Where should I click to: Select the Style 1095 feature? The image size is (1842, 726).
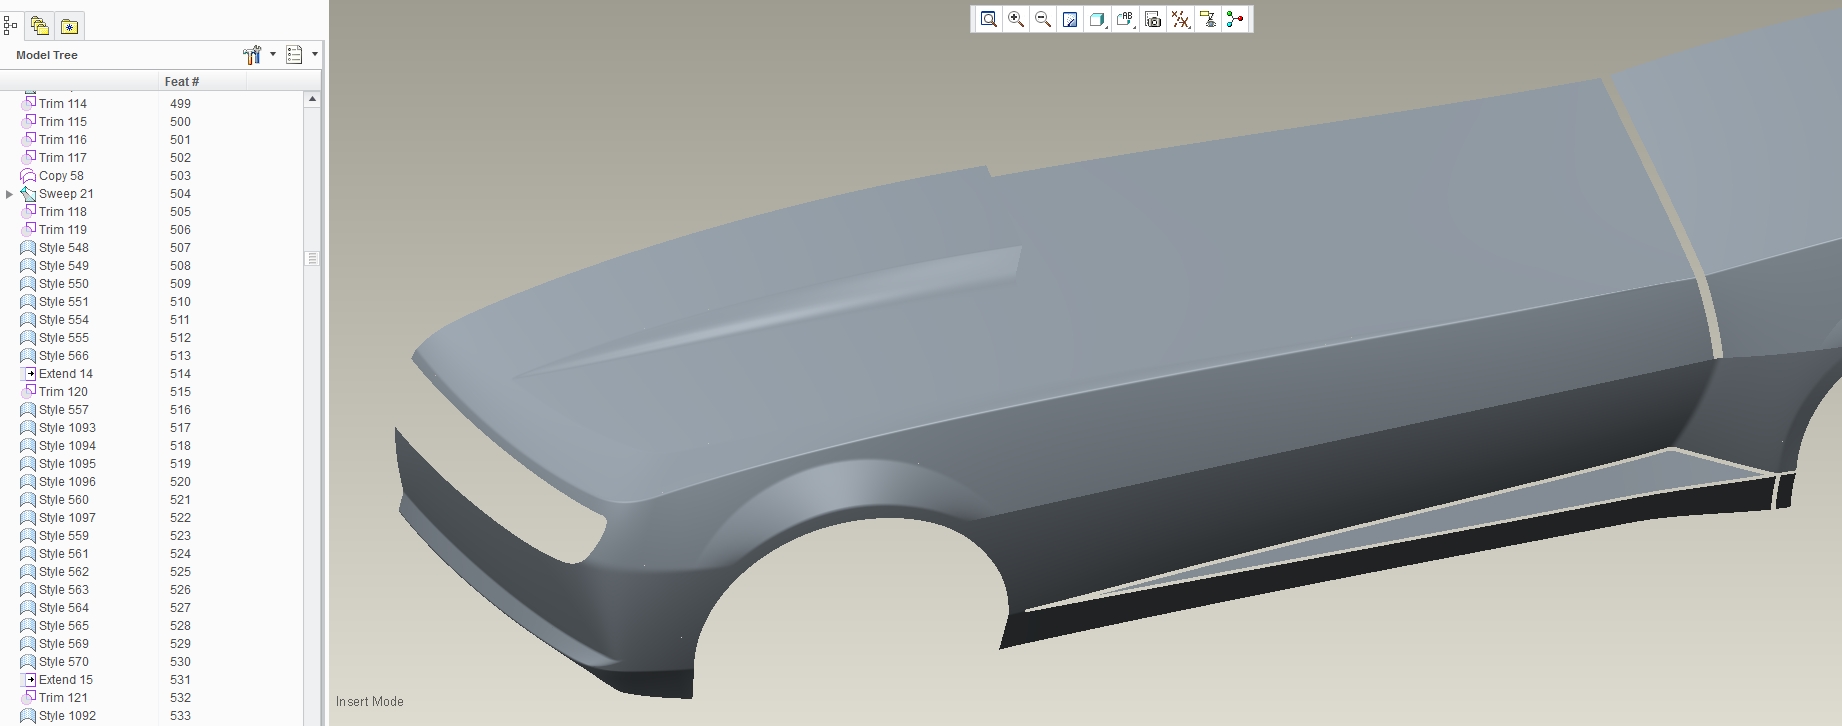(58, 464)
